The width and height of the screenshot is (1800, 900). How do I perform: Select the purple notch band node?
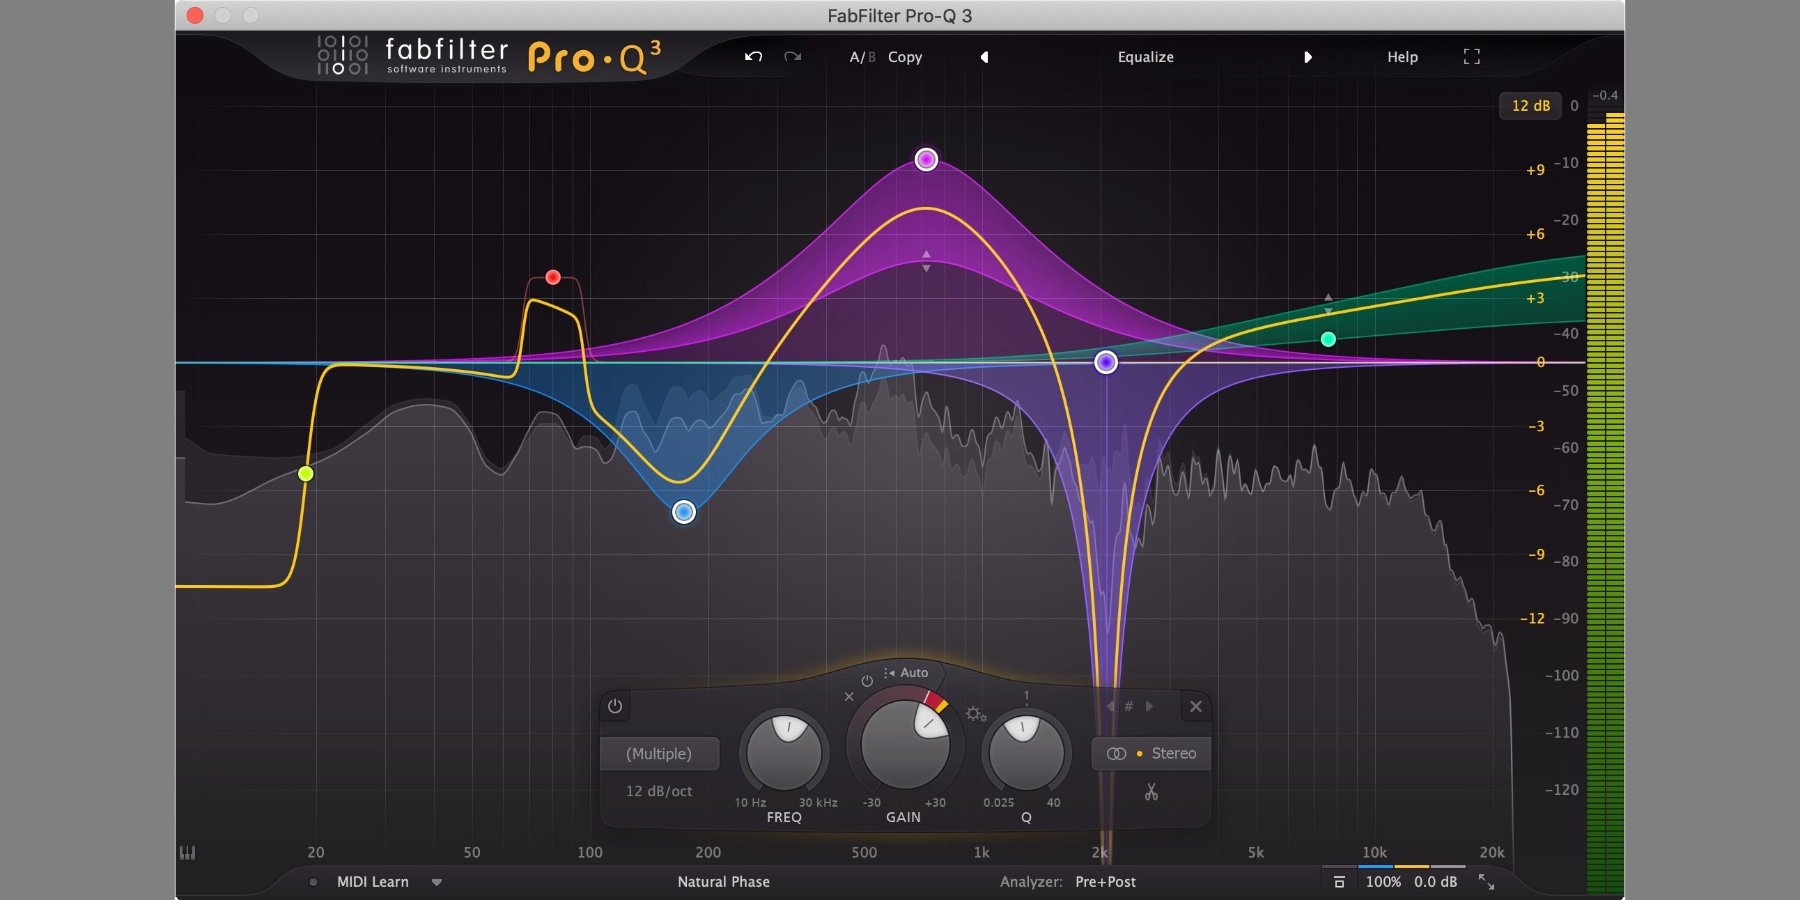pyautogui.click(x=1105, y=362)
